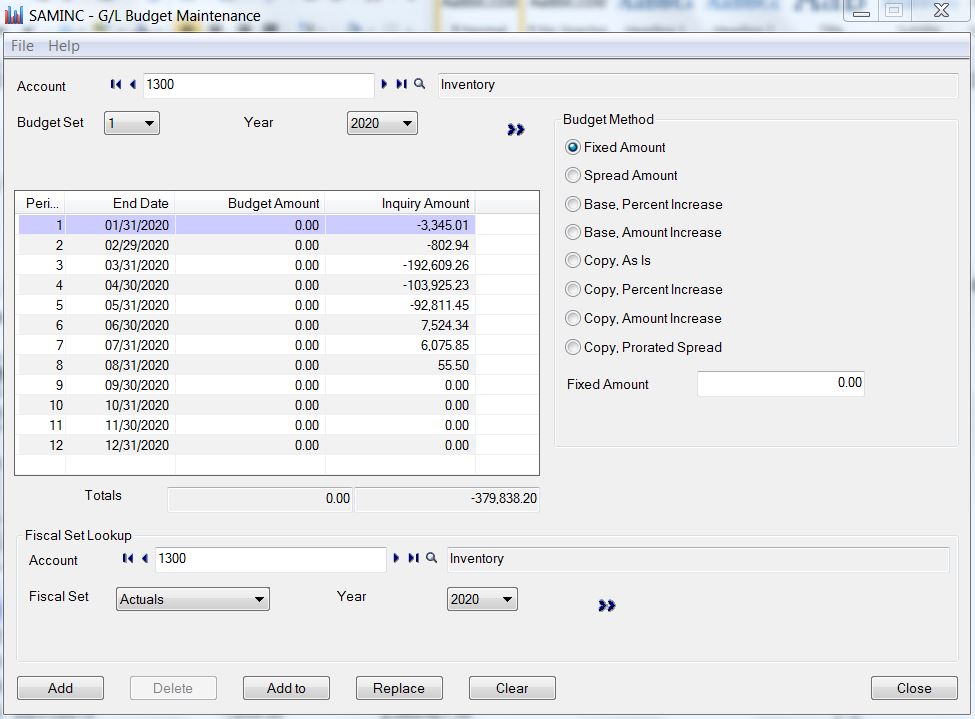This screenshot has width=975, height=719.
Task: Open the File menu
Action: (22, 45)
